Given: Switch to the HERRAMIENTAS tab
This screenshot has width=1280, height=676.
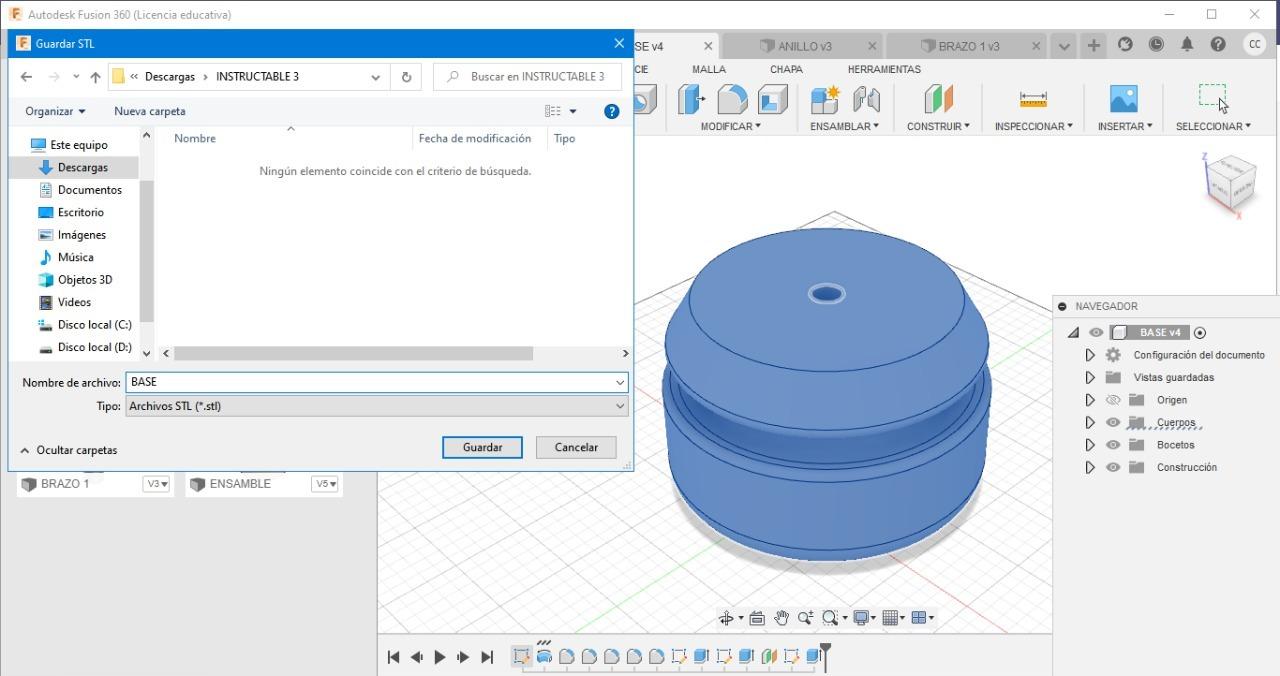Looking at the screenshot, I should coord(884,69).
